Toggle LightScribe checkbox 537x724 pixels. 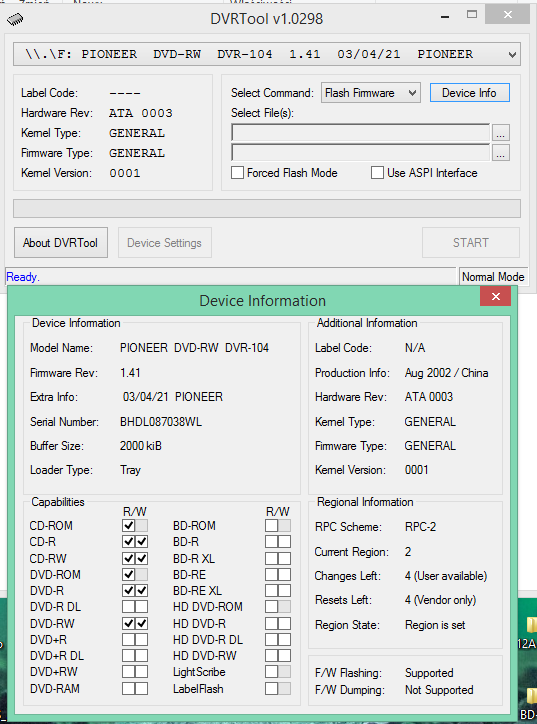pyautogui.click(x=272, y=672)
